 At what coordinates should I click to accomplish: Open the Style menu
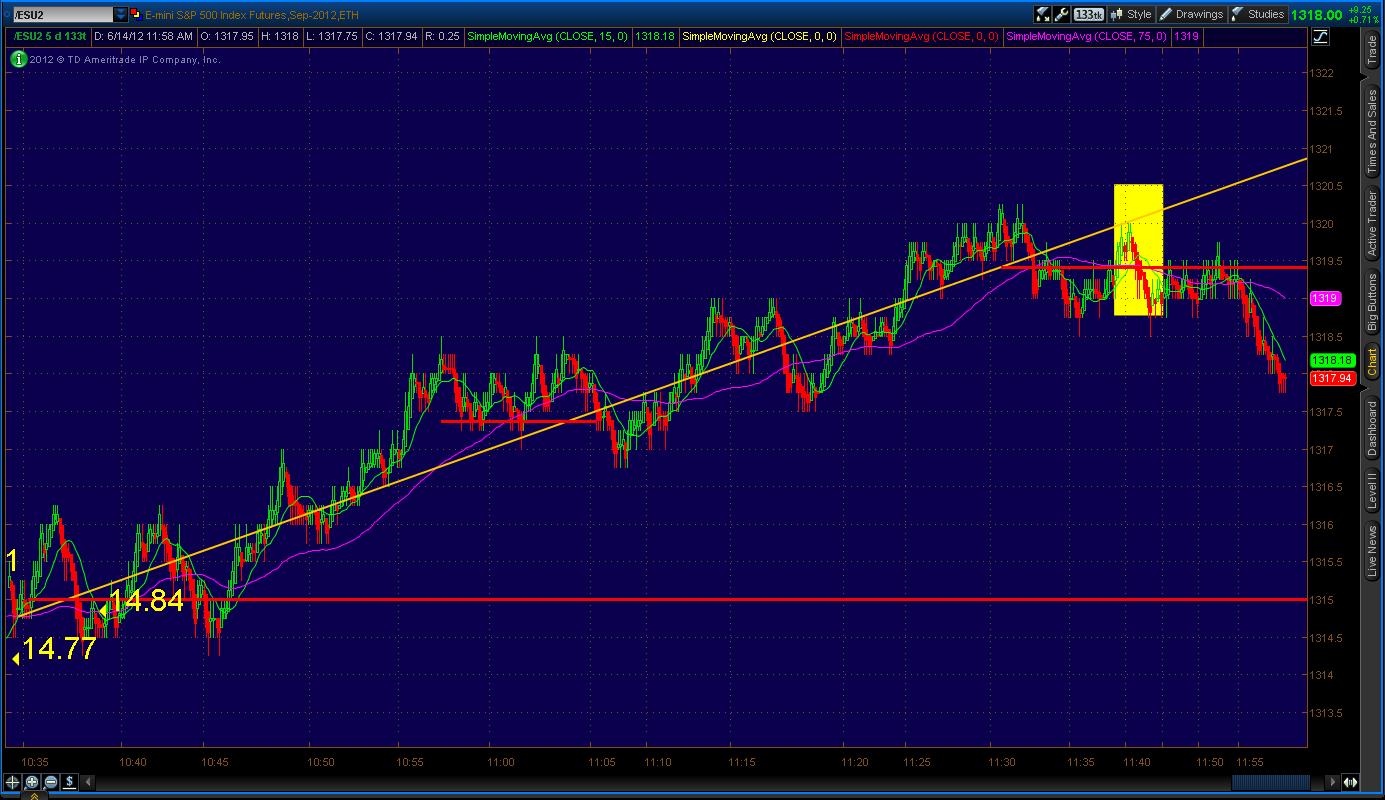[1131, 14]
